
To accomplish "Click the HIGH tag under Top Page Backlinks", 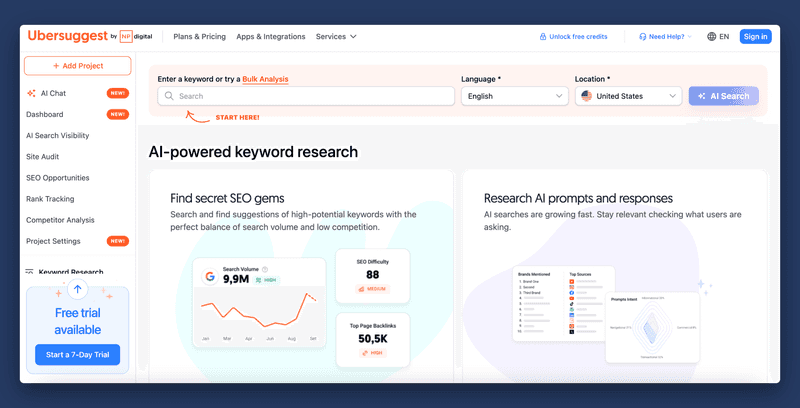I will click(x=372, y=352).
